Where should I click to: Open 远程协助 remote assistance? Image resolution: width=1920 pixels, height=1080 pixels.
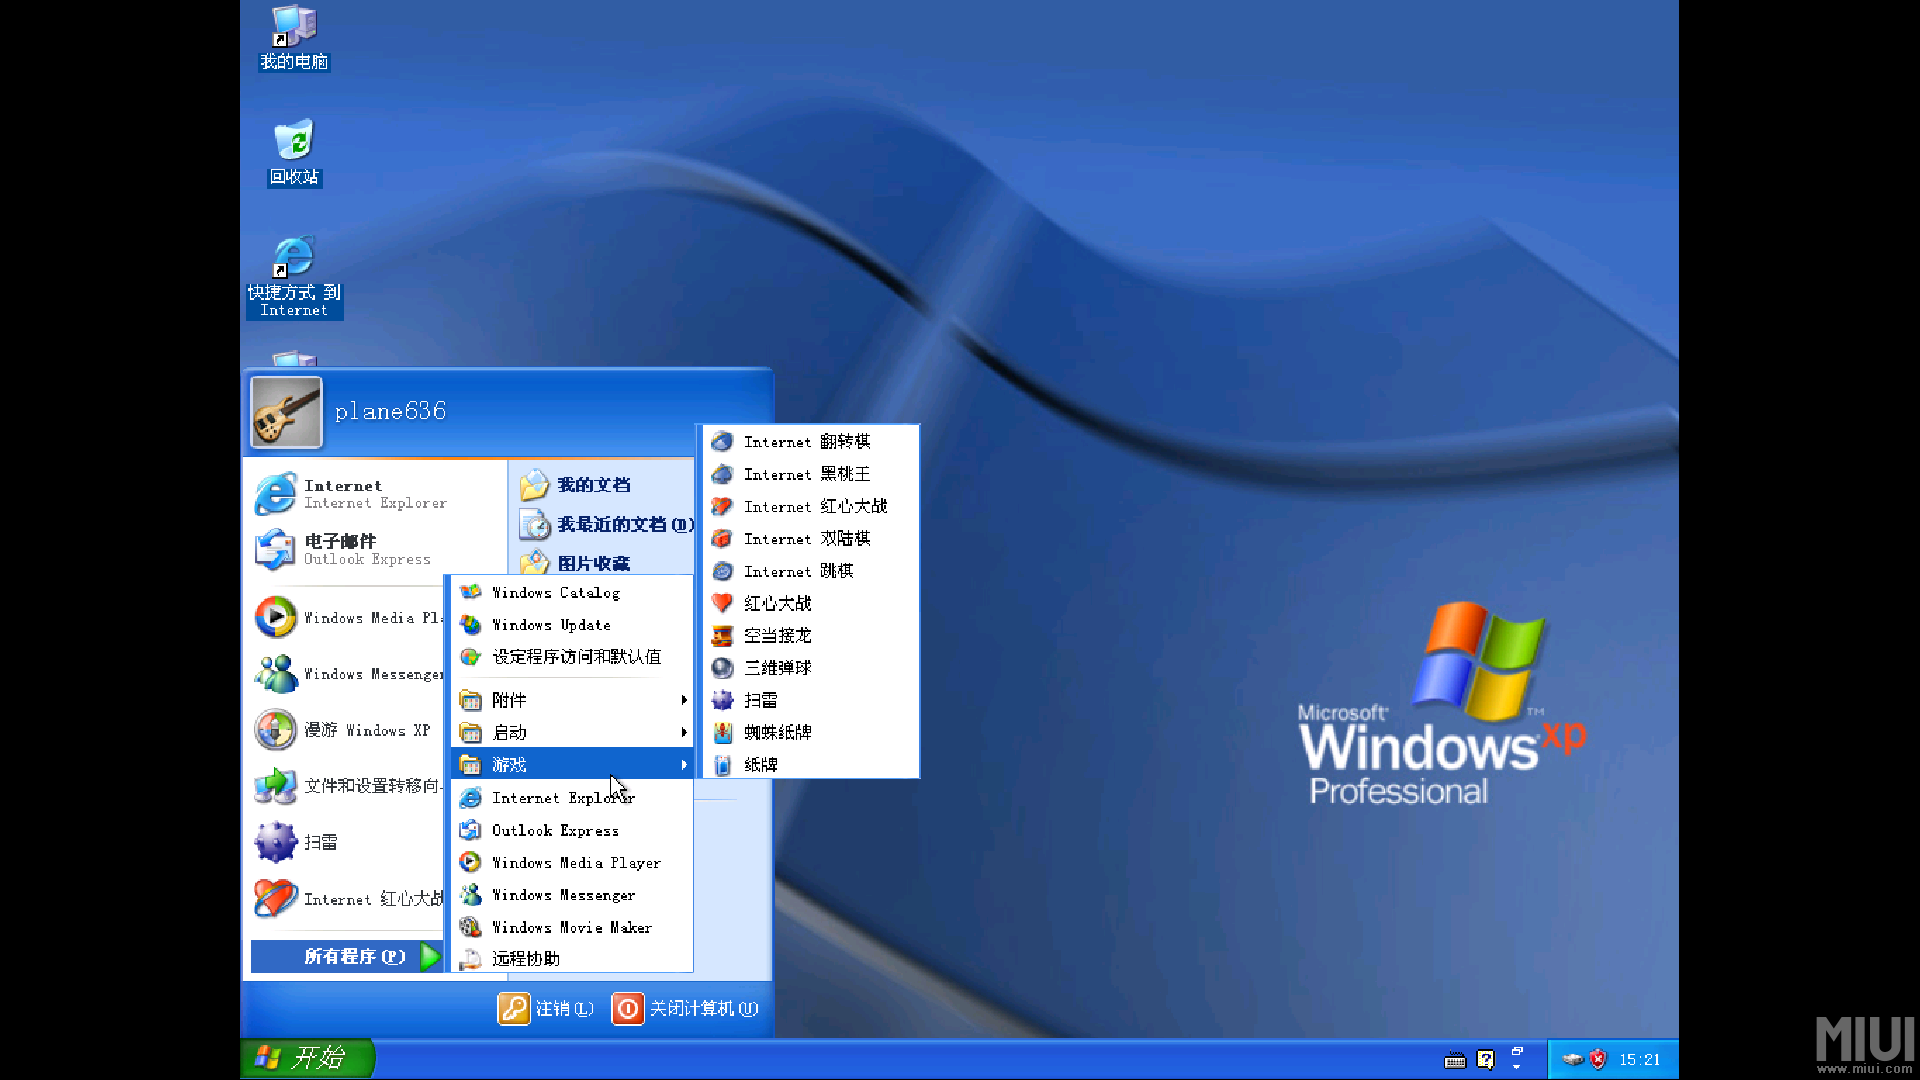point(572,958)
